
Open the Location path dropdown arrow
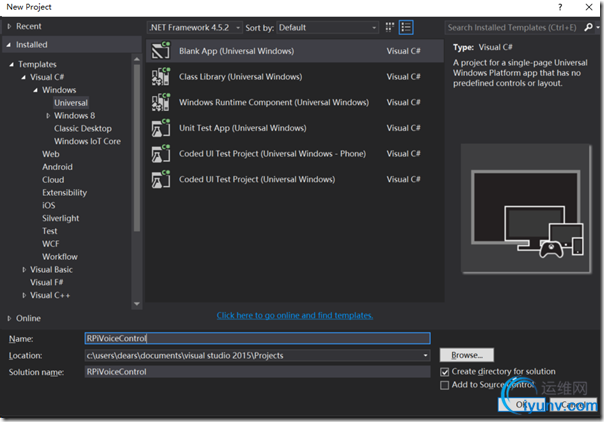tap(425, 355)
